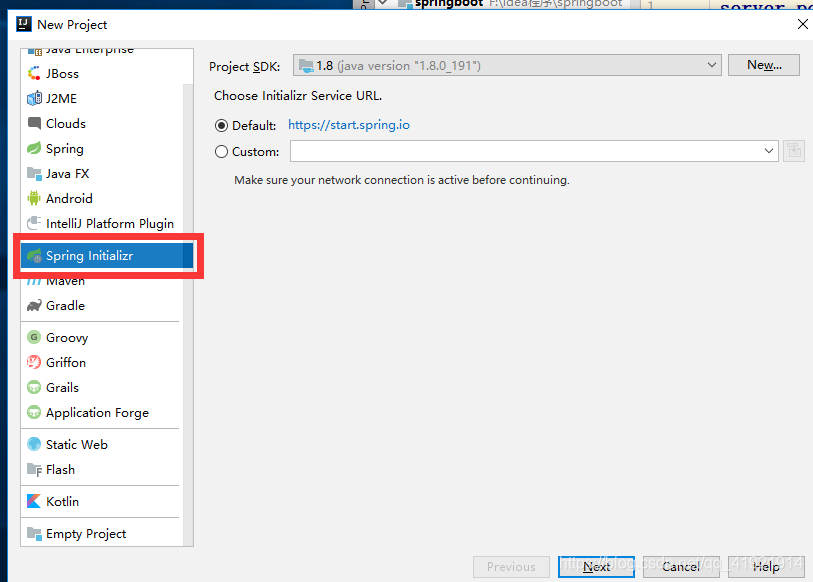
Task: Select the Clouds text label
Action: tap(66, 123)
